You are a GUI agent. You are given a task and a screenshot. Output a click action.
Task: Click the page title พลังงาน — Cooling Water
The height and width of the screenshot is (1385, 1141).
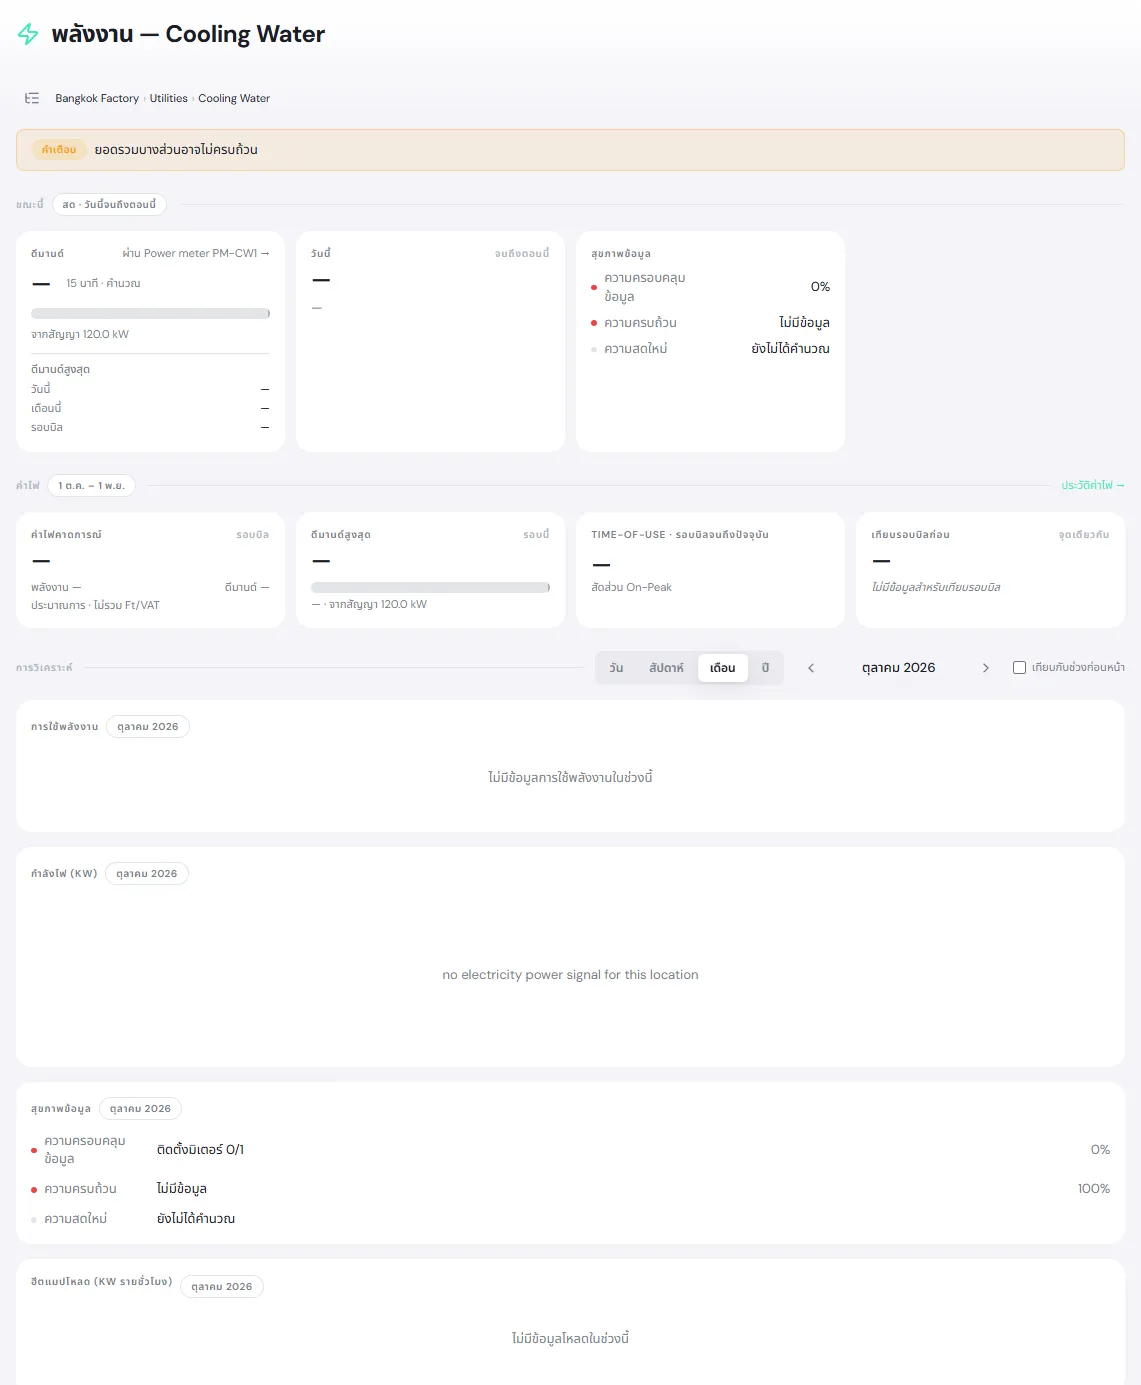tap(188, 34)
